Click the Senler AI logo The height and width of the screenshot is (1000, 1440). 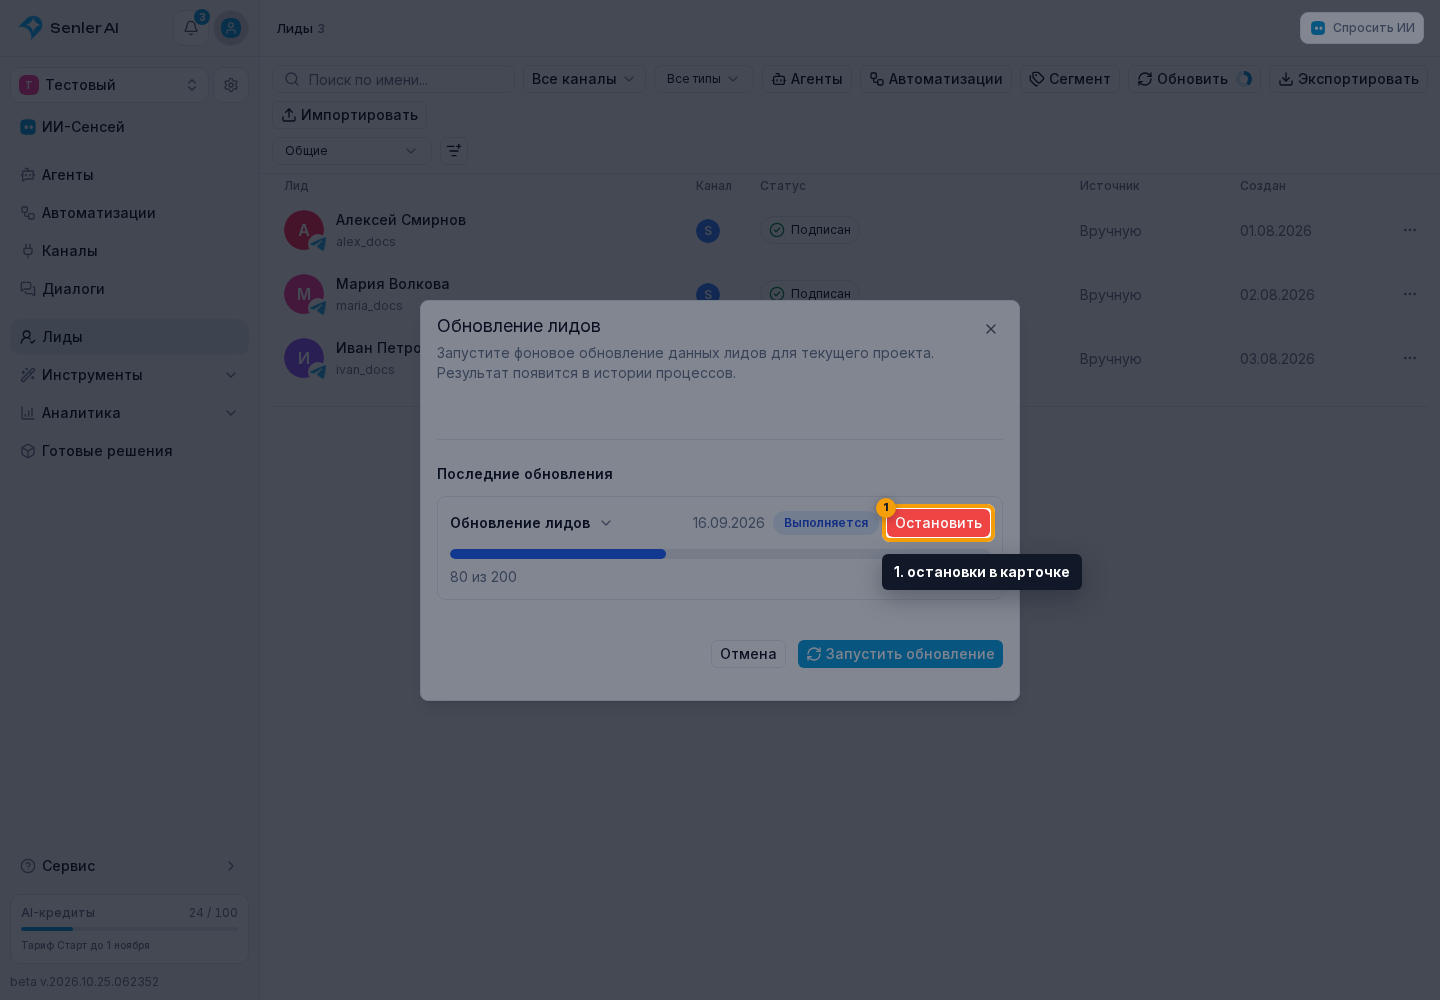point(70,28)
